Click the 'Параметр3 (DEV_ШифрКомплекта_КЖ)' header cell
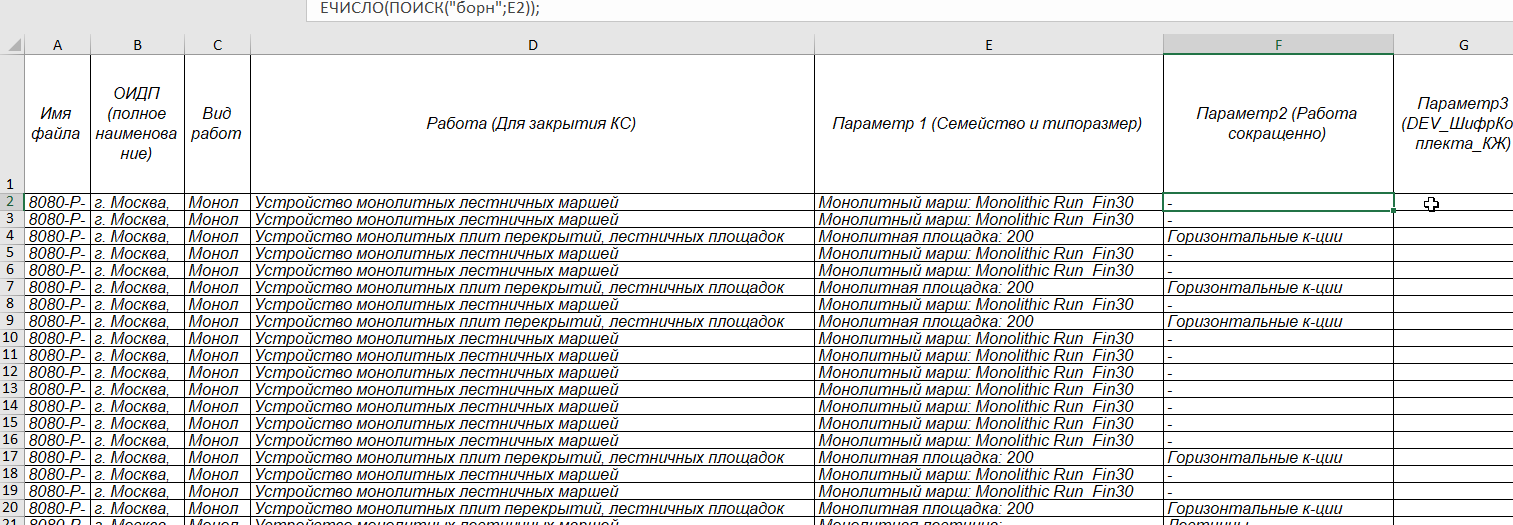1513x525 pixels. (1453, 124)
